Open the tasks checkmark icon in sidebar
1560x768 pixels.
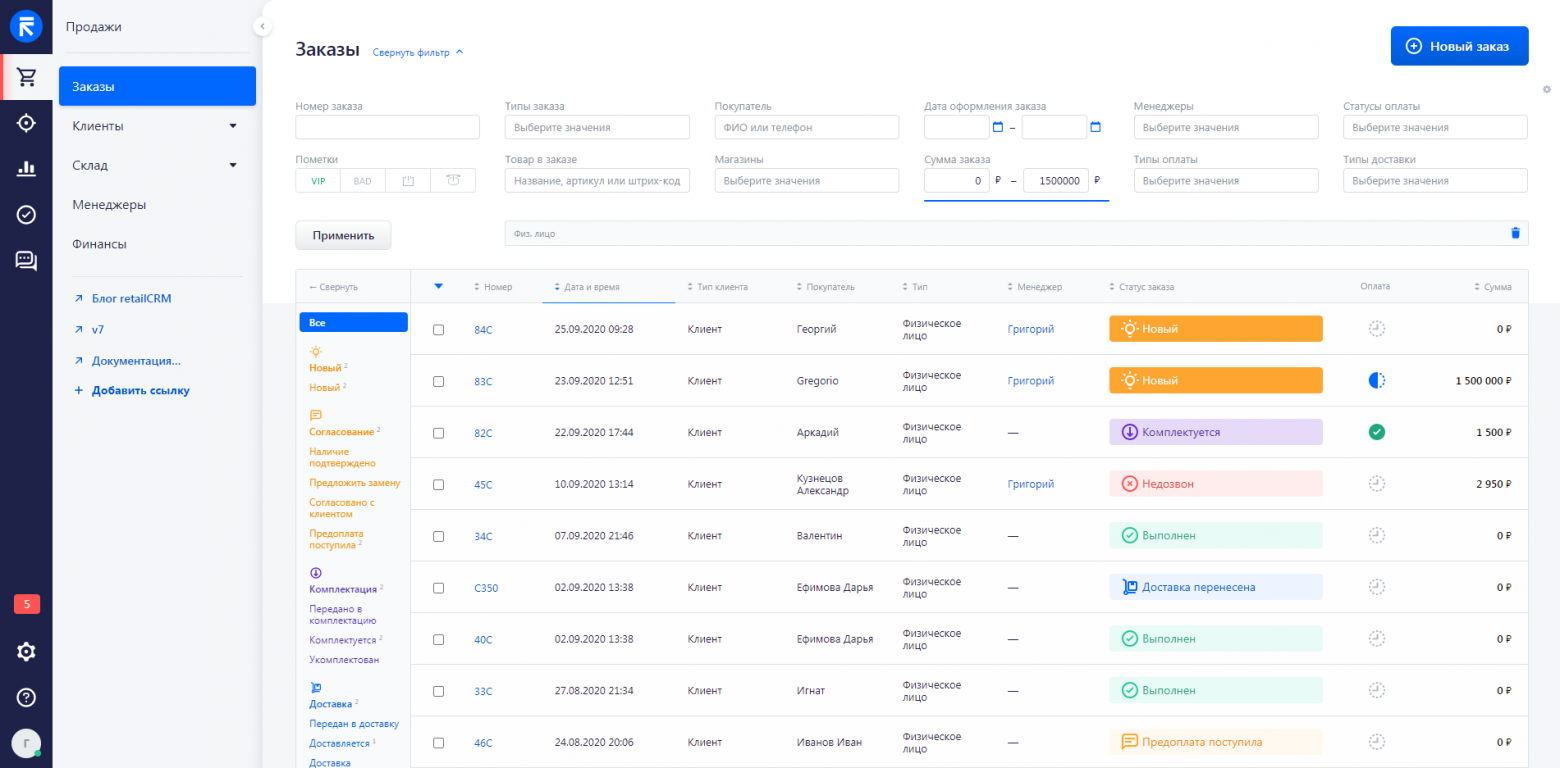[26, 214]
